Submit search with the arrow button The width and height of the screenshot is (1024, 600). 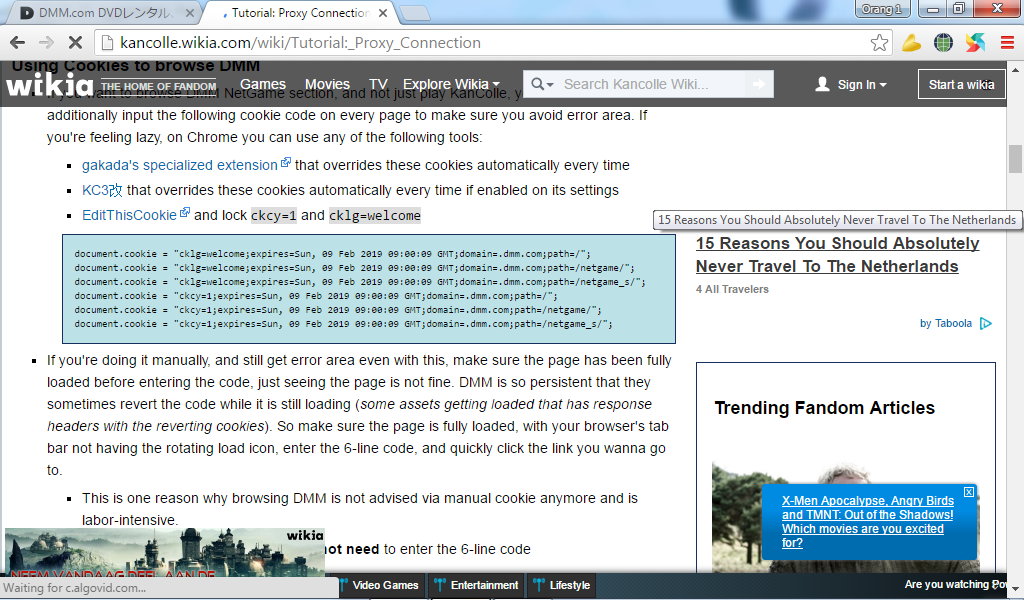coord(758,84)
